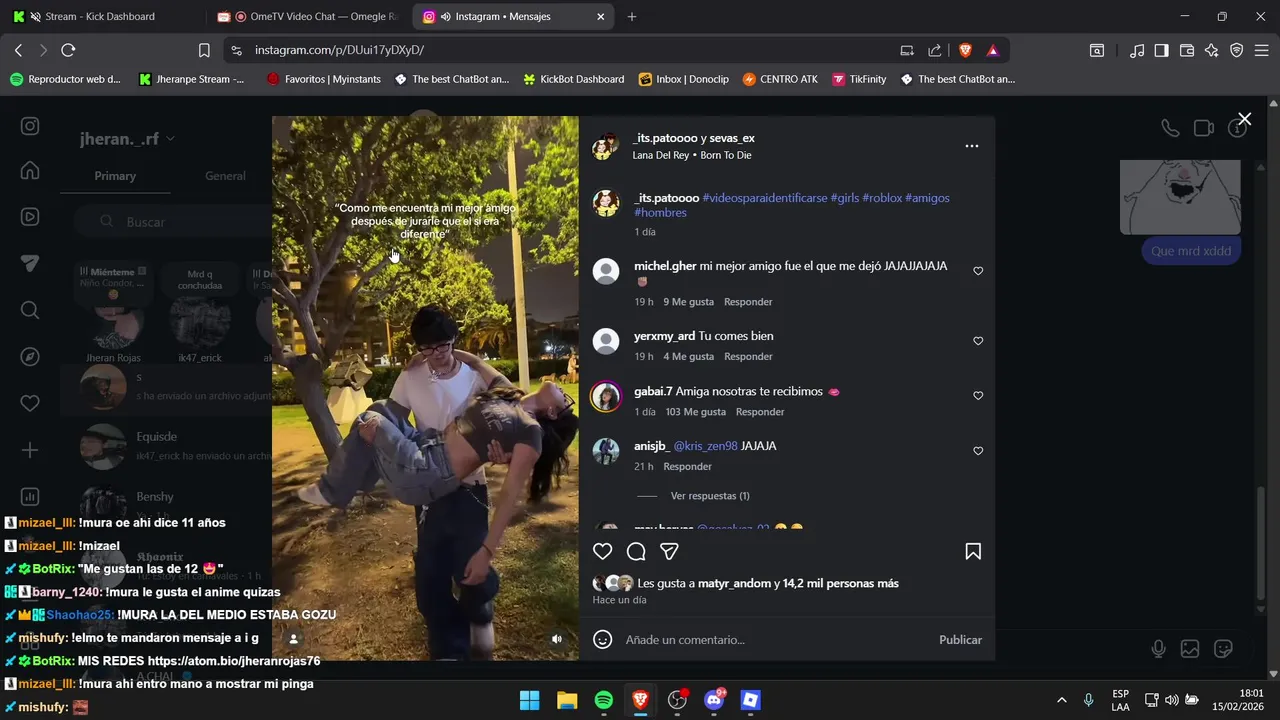Viewport: 1280px width, 720px height.
Task: Close the Instagram Mensajes tab
Action: tap(600, 17)
